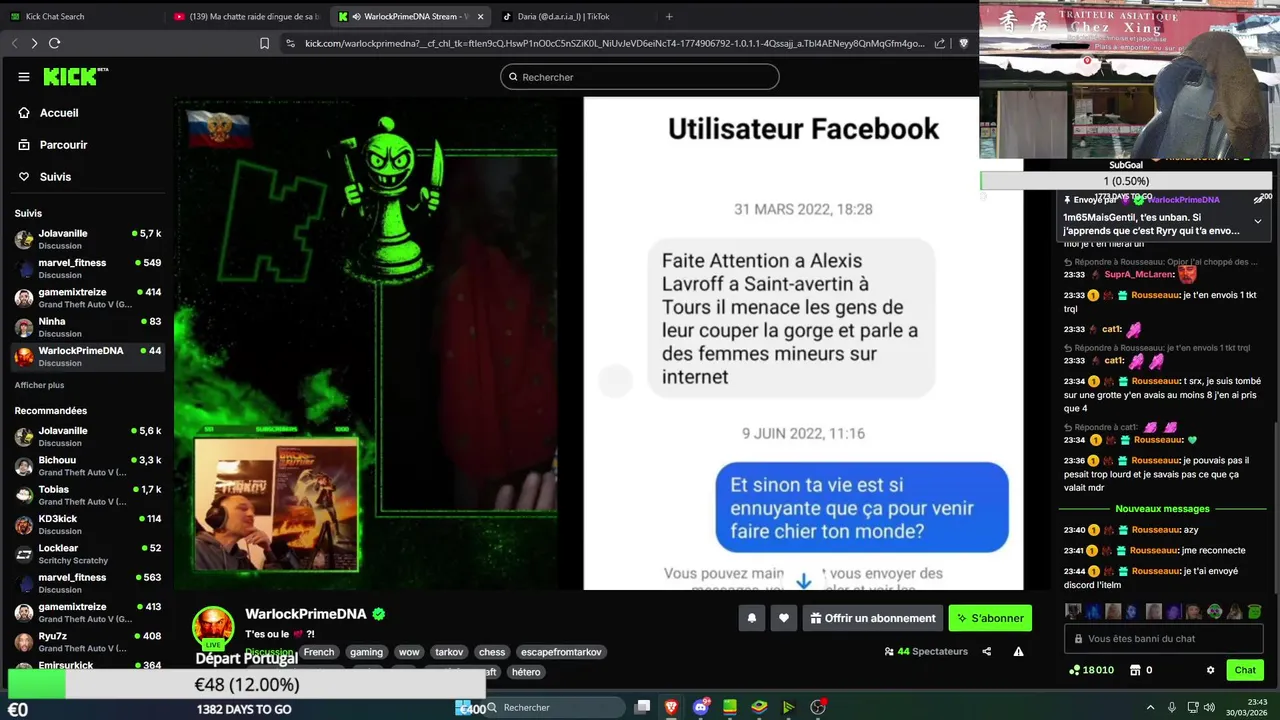Click browser back arrow
The image size is (1280, 720).
(x=14, y=43)
